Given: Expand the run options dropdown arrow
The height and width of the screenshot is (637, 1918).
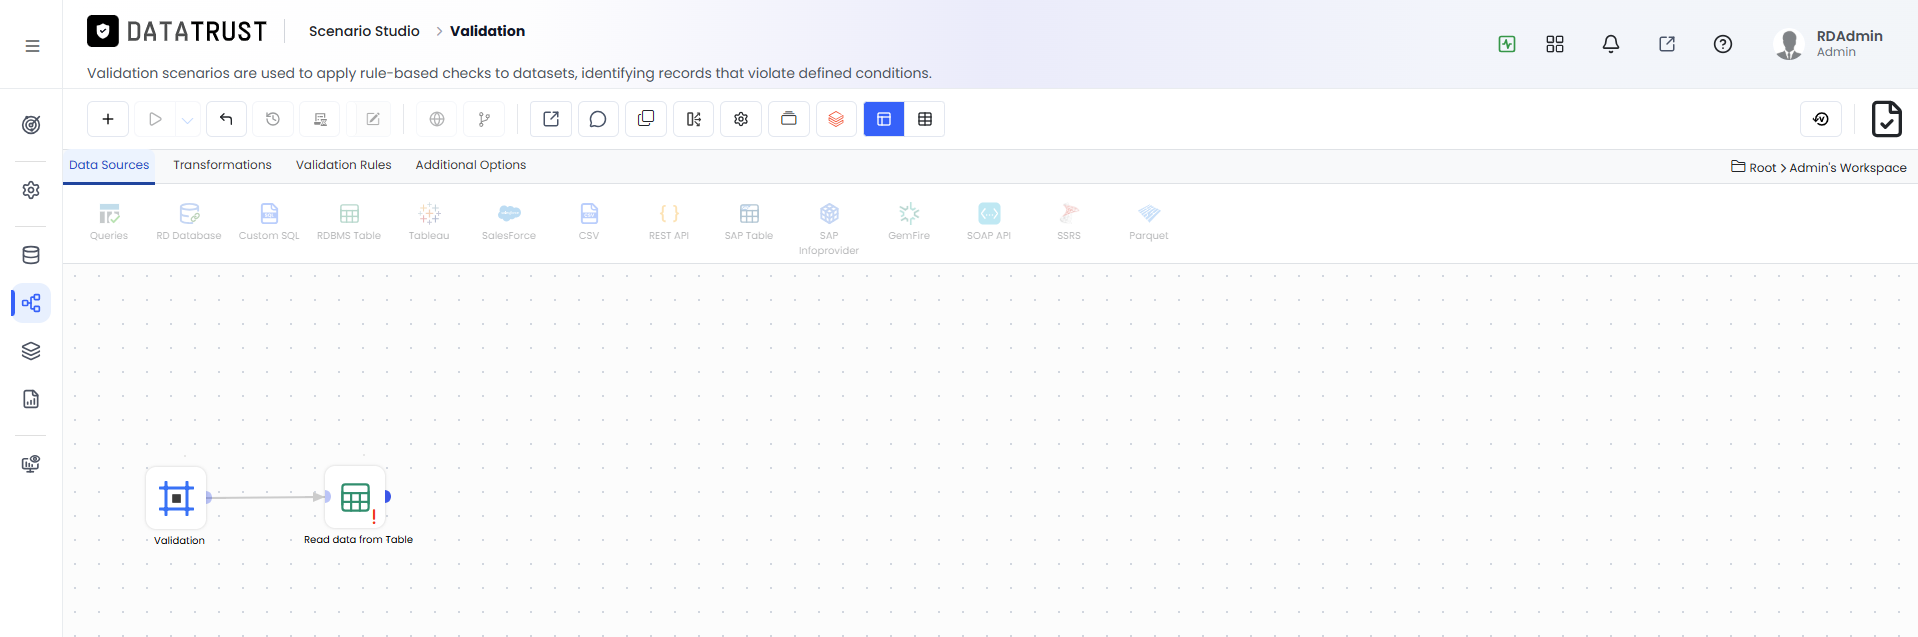Looking at the screenshot, I should pyautogui.click(x=188, y=119).
